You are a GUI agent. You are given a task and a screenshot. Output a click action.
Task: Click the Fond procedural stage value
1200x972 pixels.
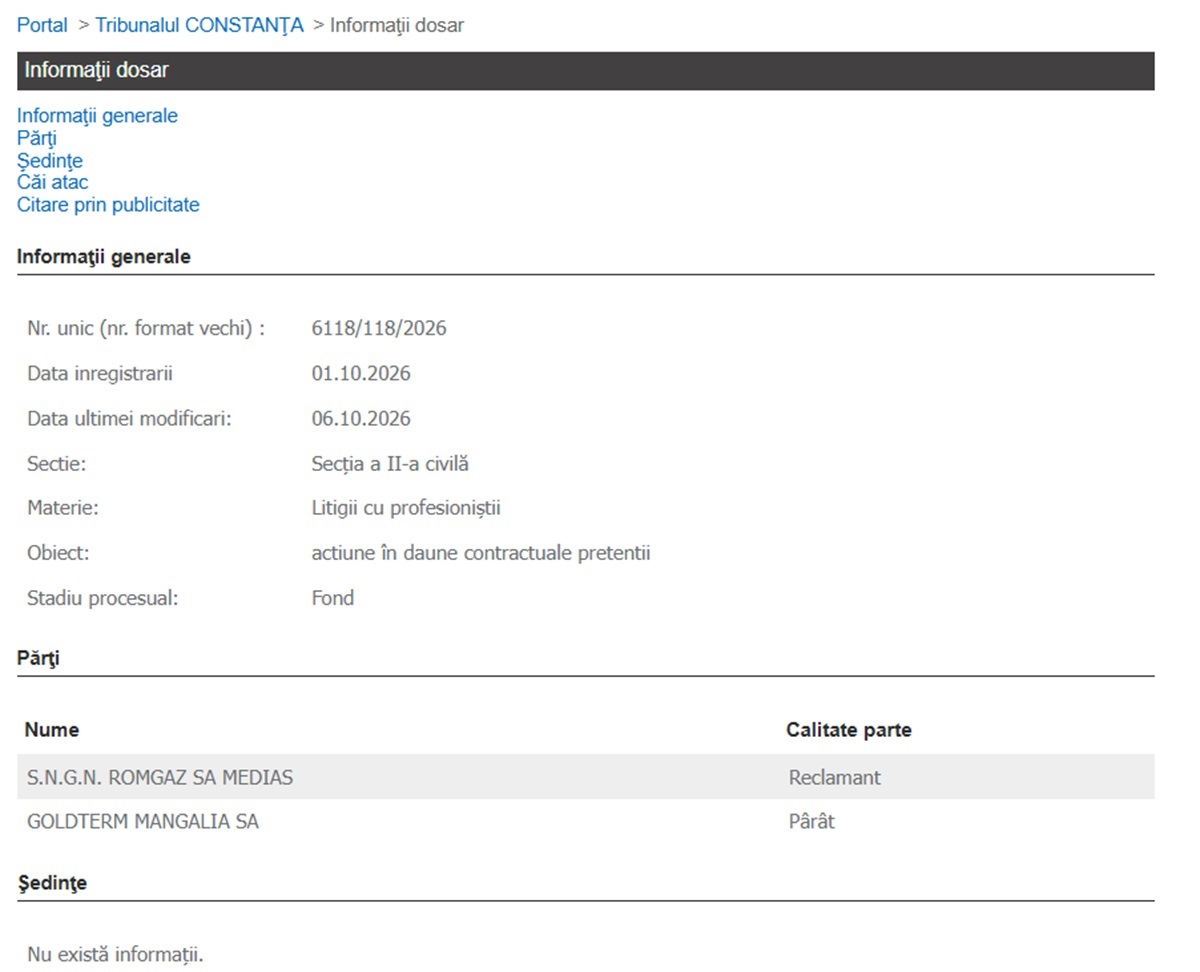[x=333, y=598]
